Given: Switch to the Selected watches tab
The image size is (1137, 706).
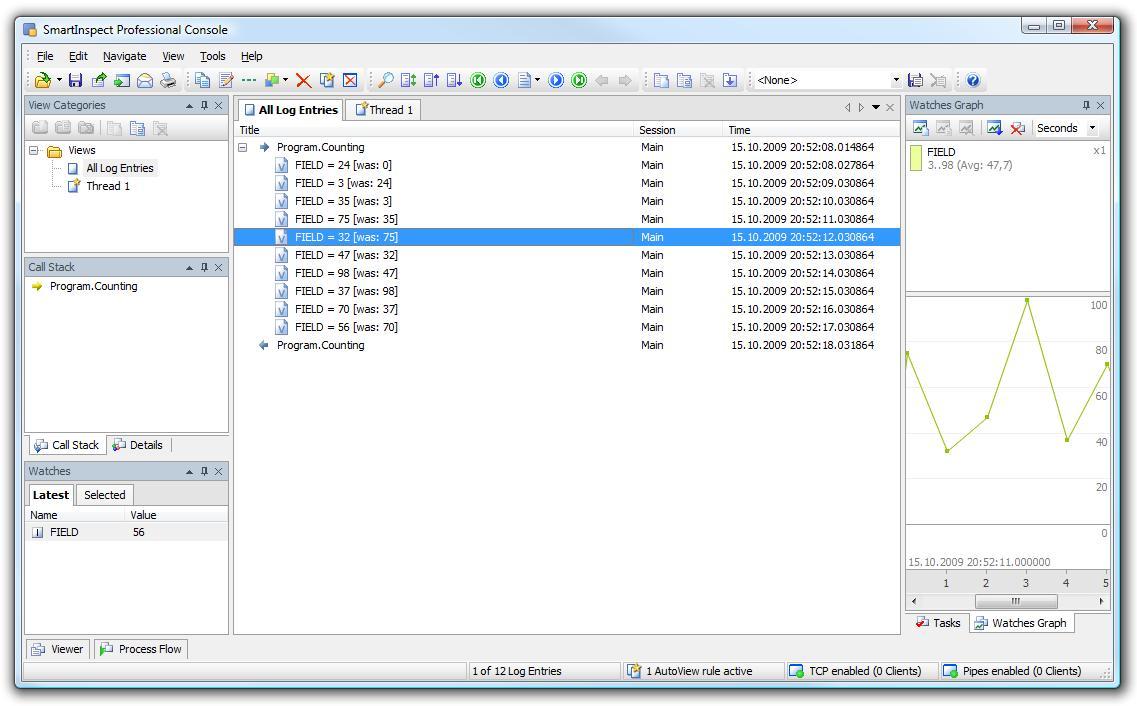Looking at the screenshot, I should pyautogui.click(x=104, y=495).
